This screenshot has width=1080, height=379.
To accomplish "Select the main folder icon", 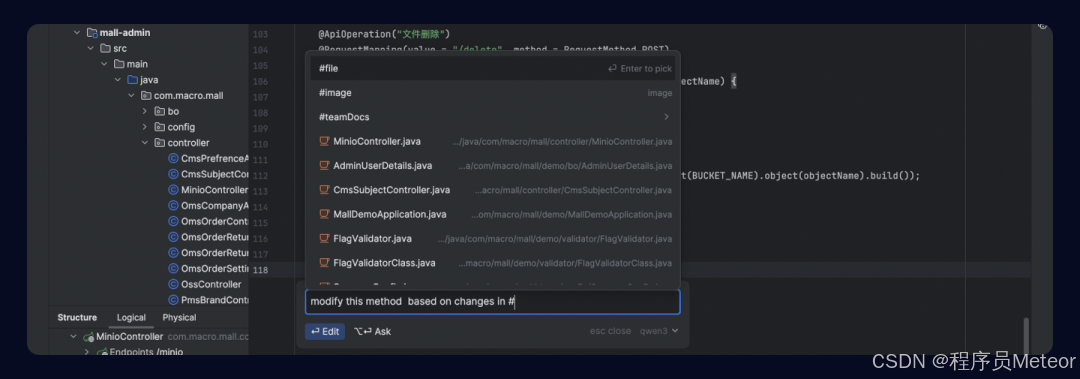I will coord(119,64).
